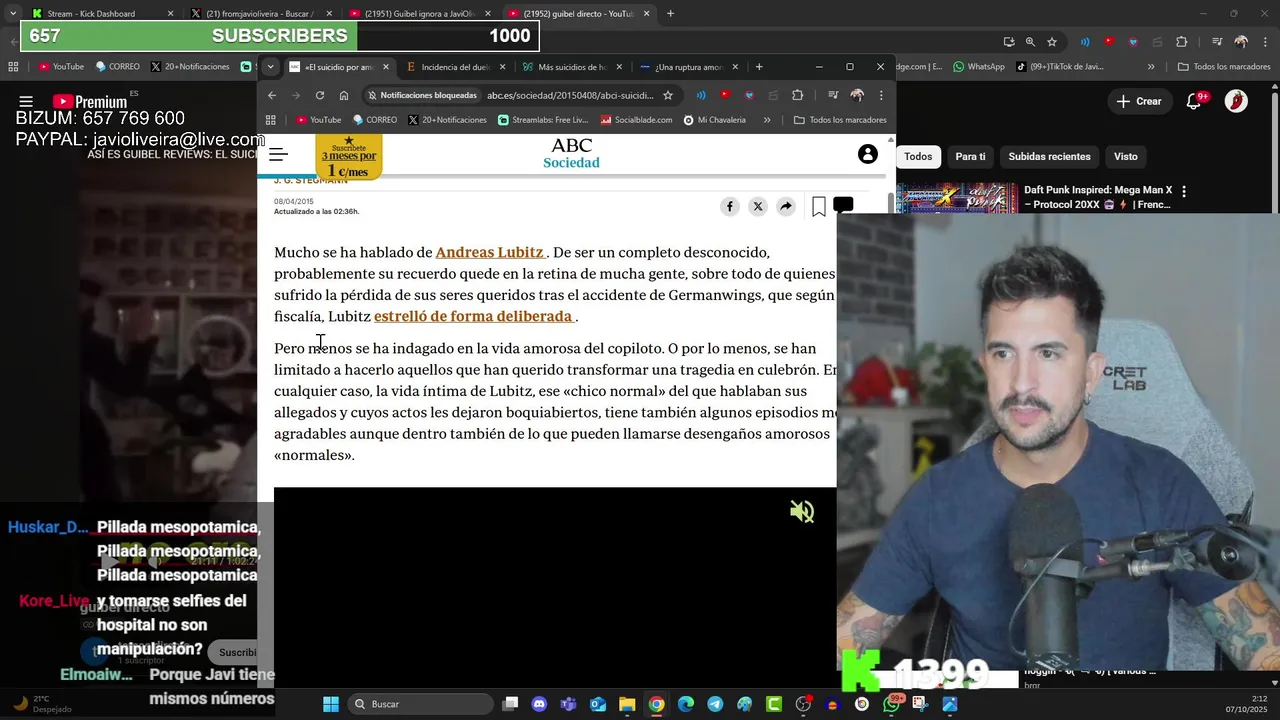
Task: Open options for Daft Punk Inspired video
Action: (1184, 190)
